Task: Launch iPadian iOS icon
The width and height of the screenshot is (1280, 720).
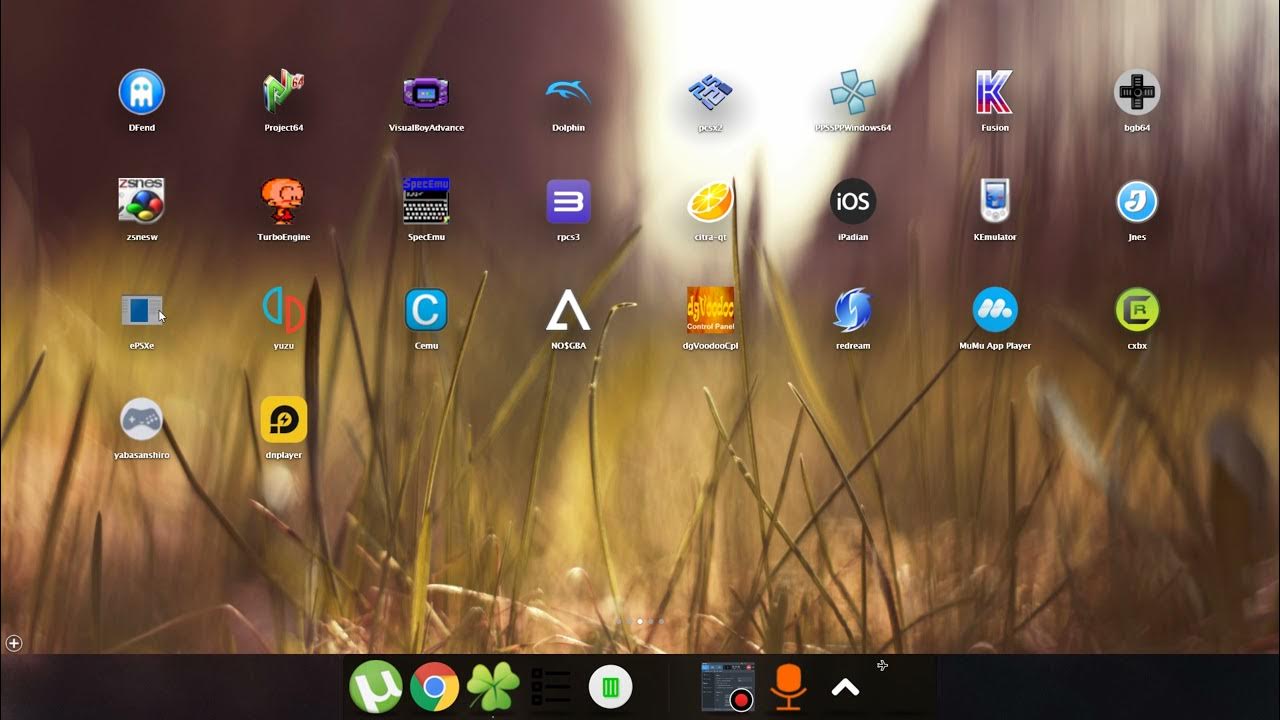Action: coord(853,201)
